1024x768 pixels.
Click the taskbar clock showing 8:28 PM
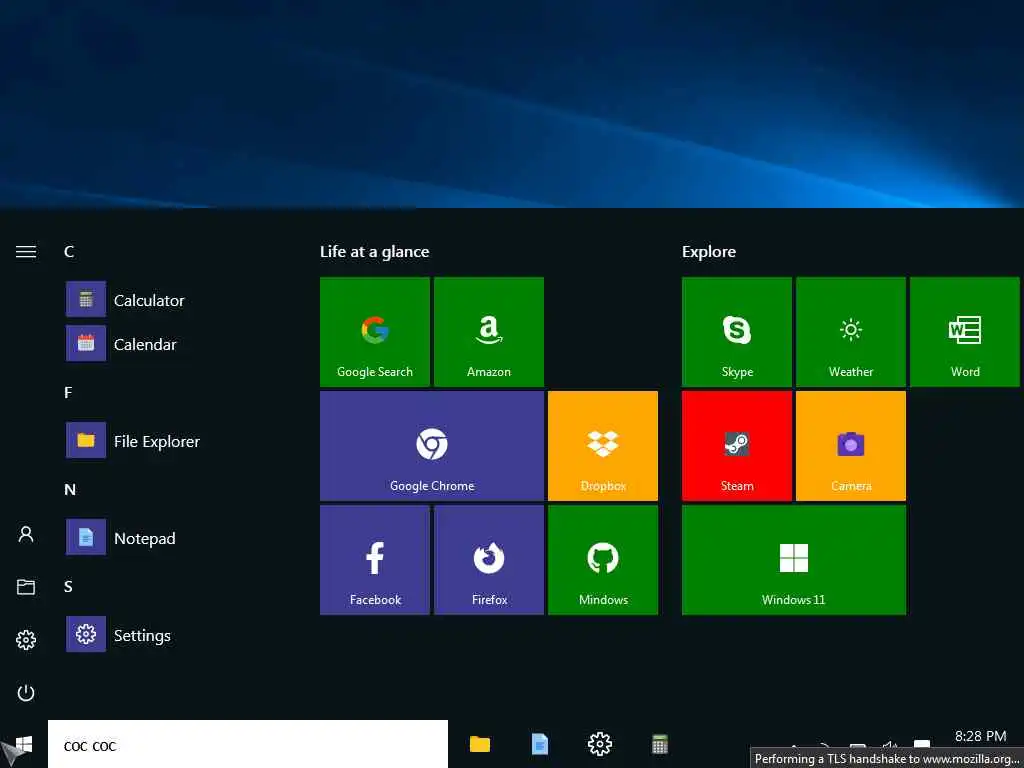980,737
